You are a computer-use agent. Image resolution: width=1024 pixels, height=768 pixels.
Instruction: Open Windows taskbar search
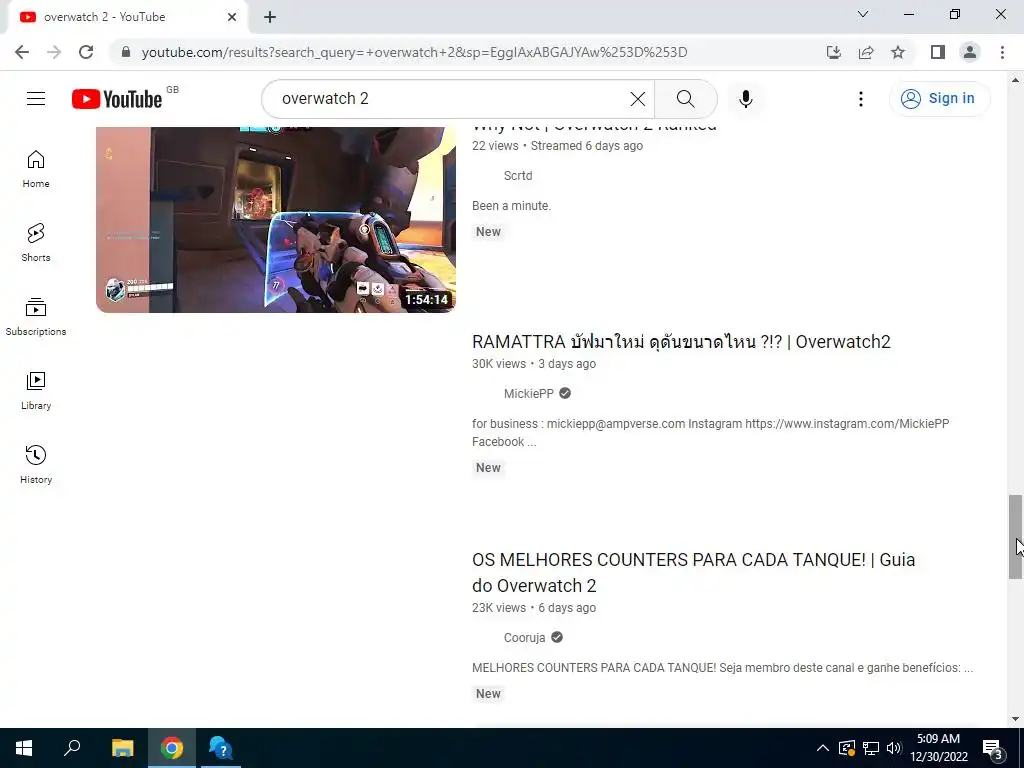click(72, 748)
